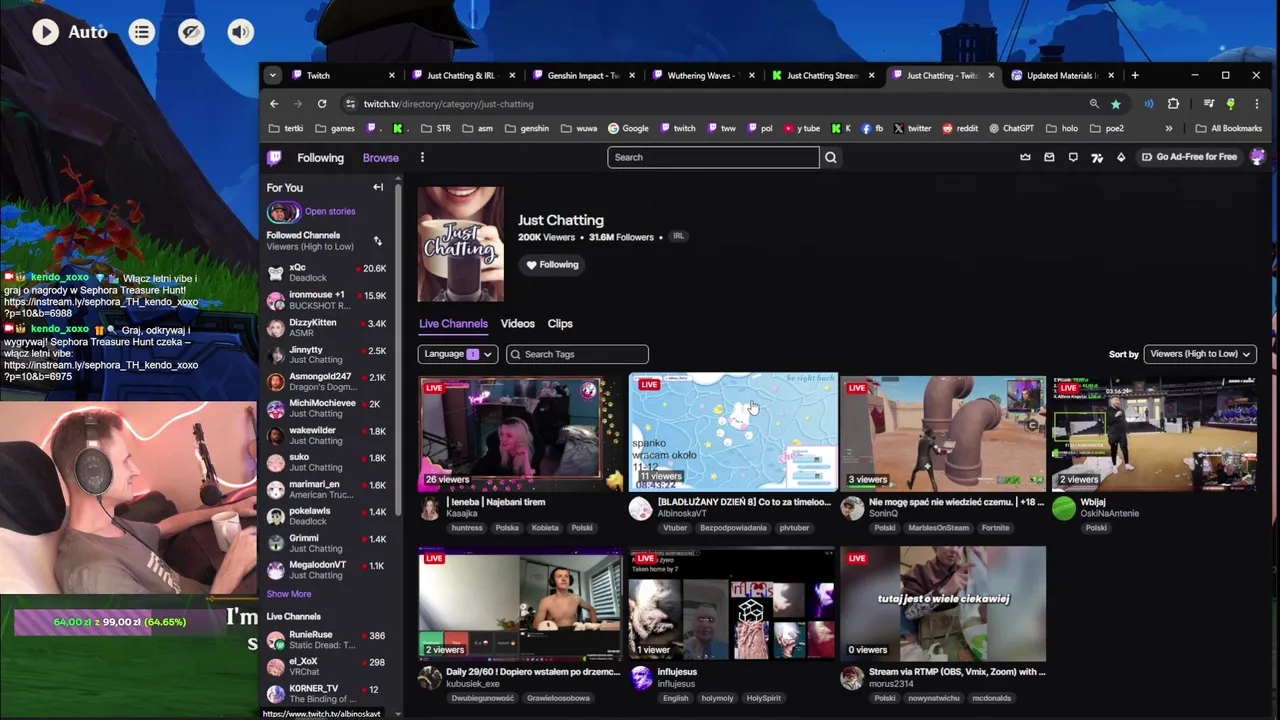
Task: Open the STR bookmark folder
Action: pyautogui.click(x=436, y=128)
